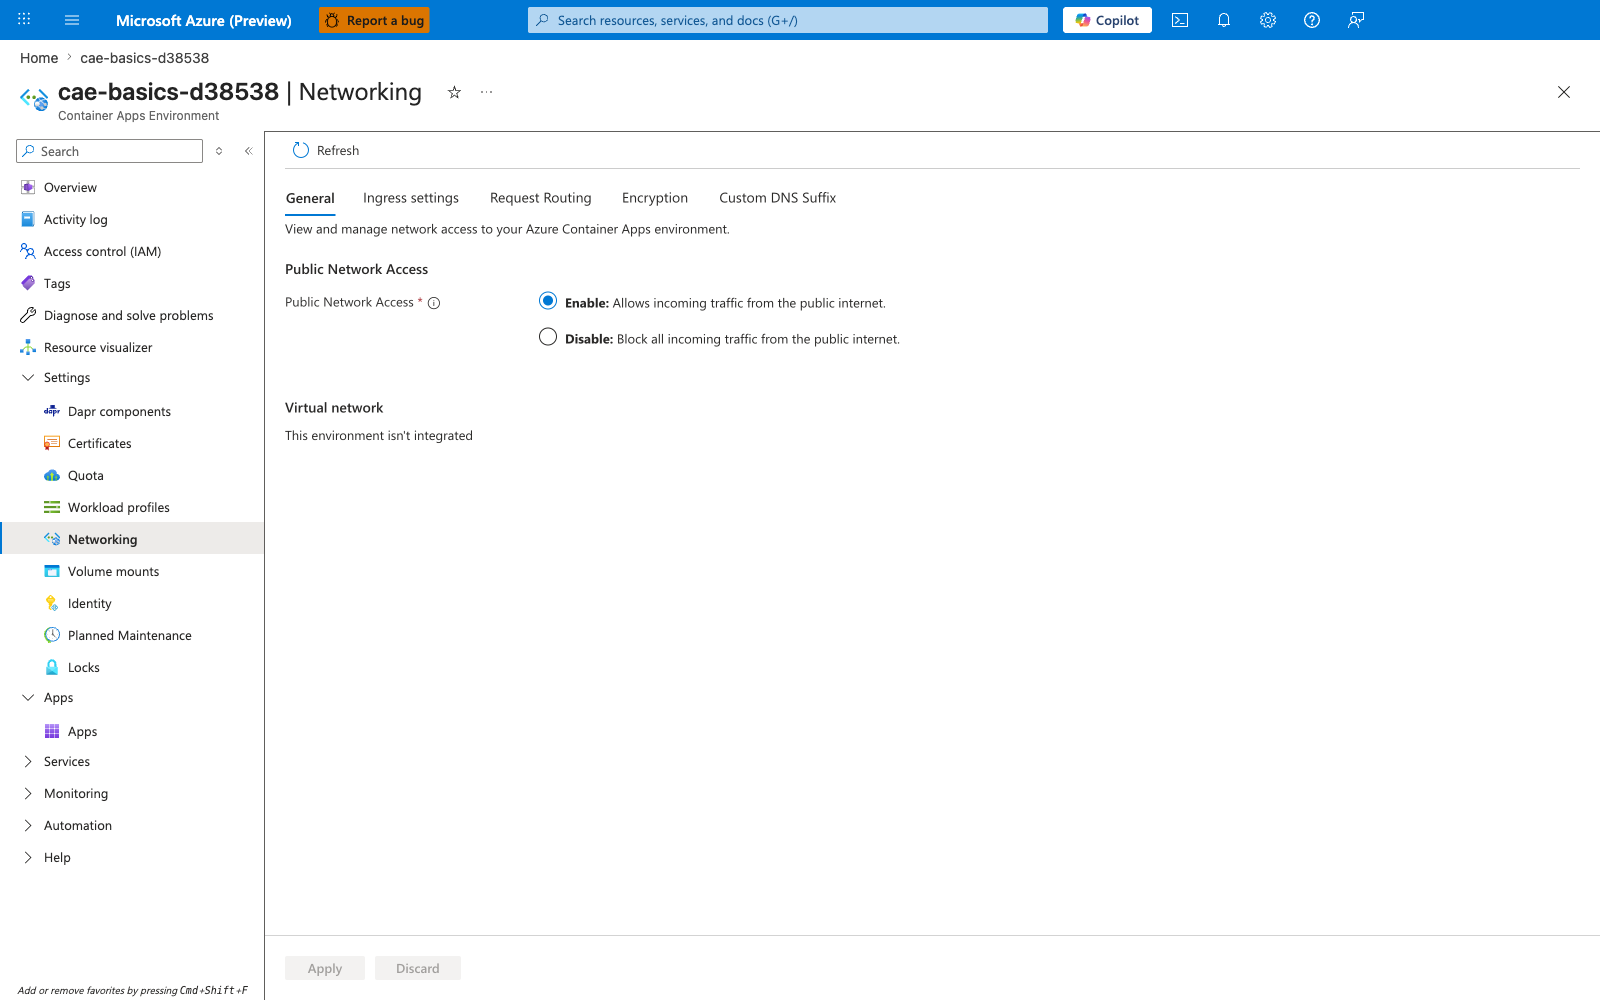Switch to the Request Routing tab
Image resolution: width=1600 pixels, height=1000 pixels.
click(x=541, y=198)
